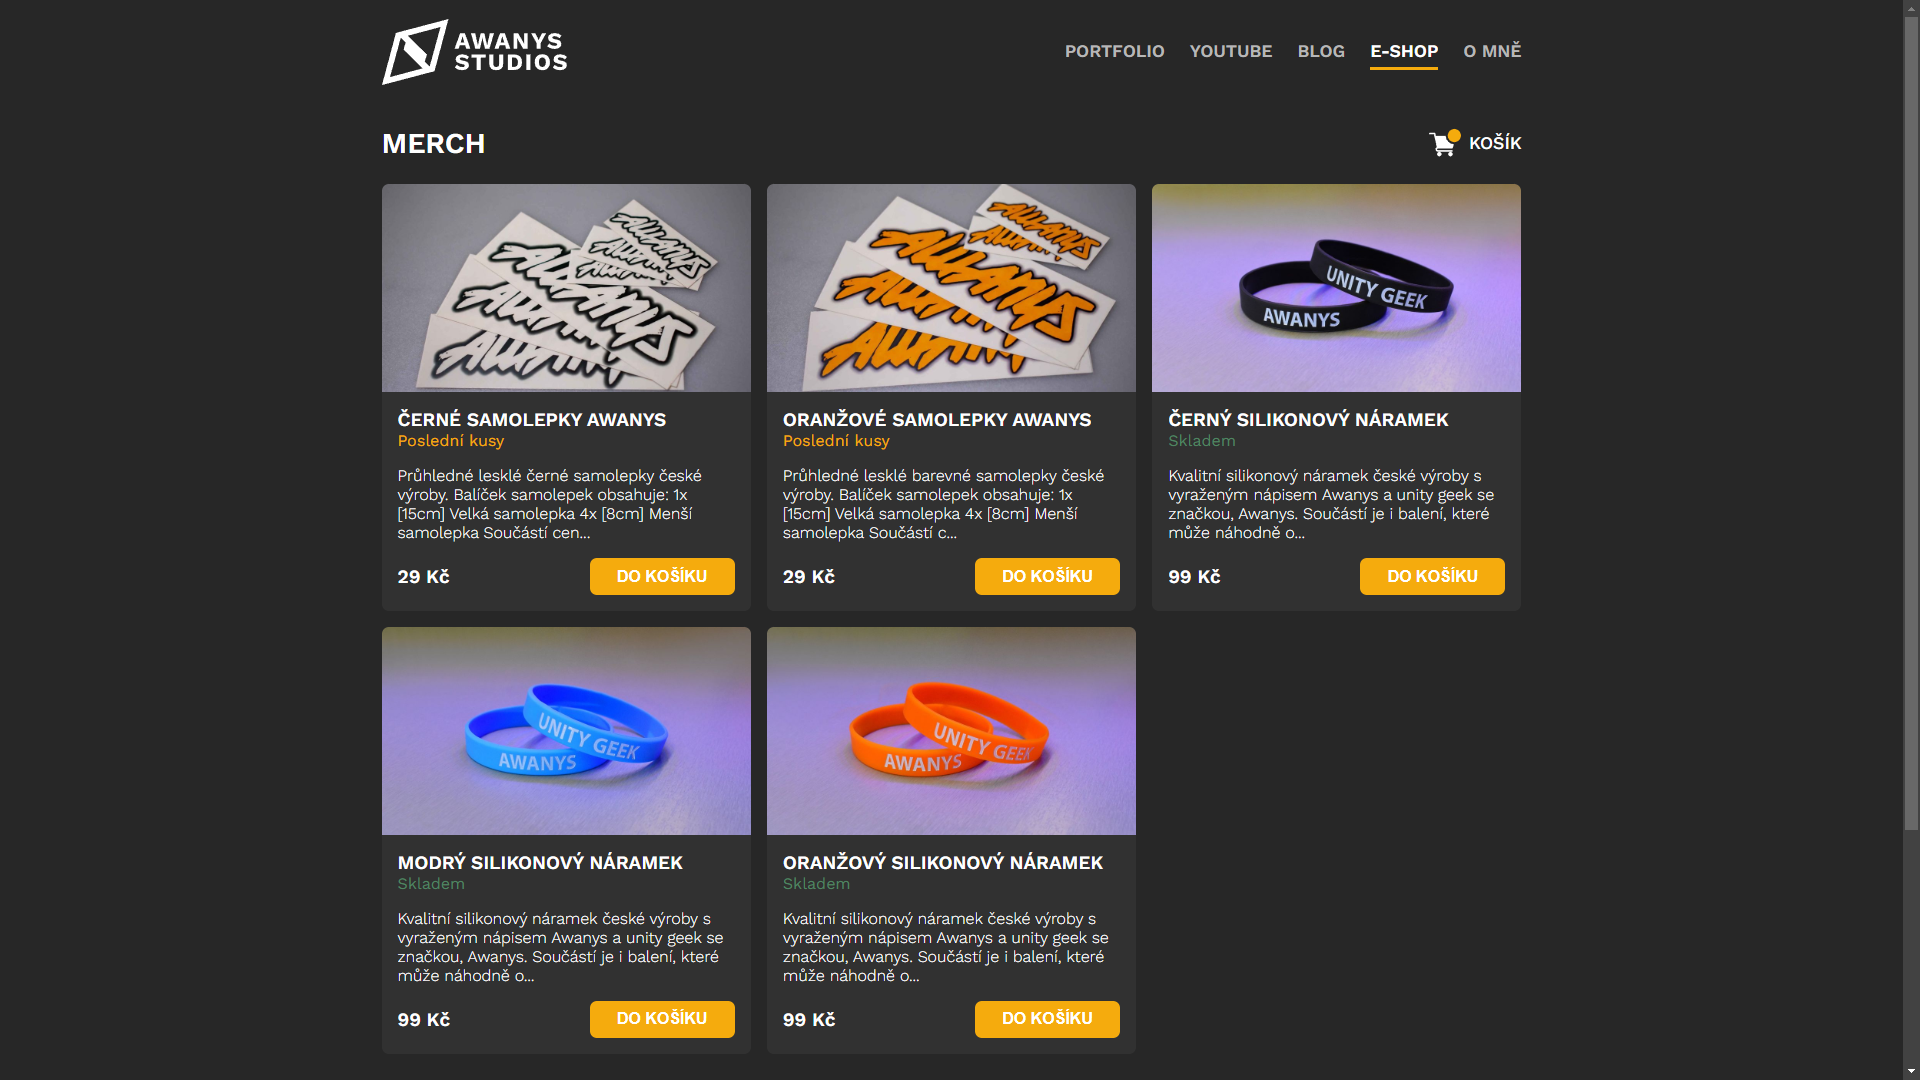This screenshot has height=1080, width=1920.
Task: Open the orange stickers product image
Action: [951, 288]
